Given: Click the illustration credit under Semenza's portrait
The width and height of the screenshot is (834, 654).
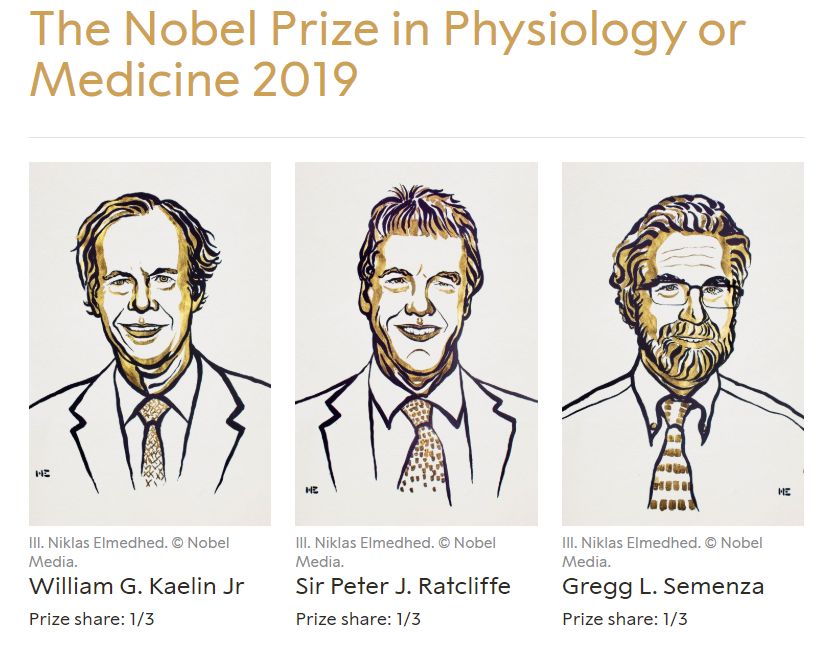Looking at the screenshot, I should 662,552.
